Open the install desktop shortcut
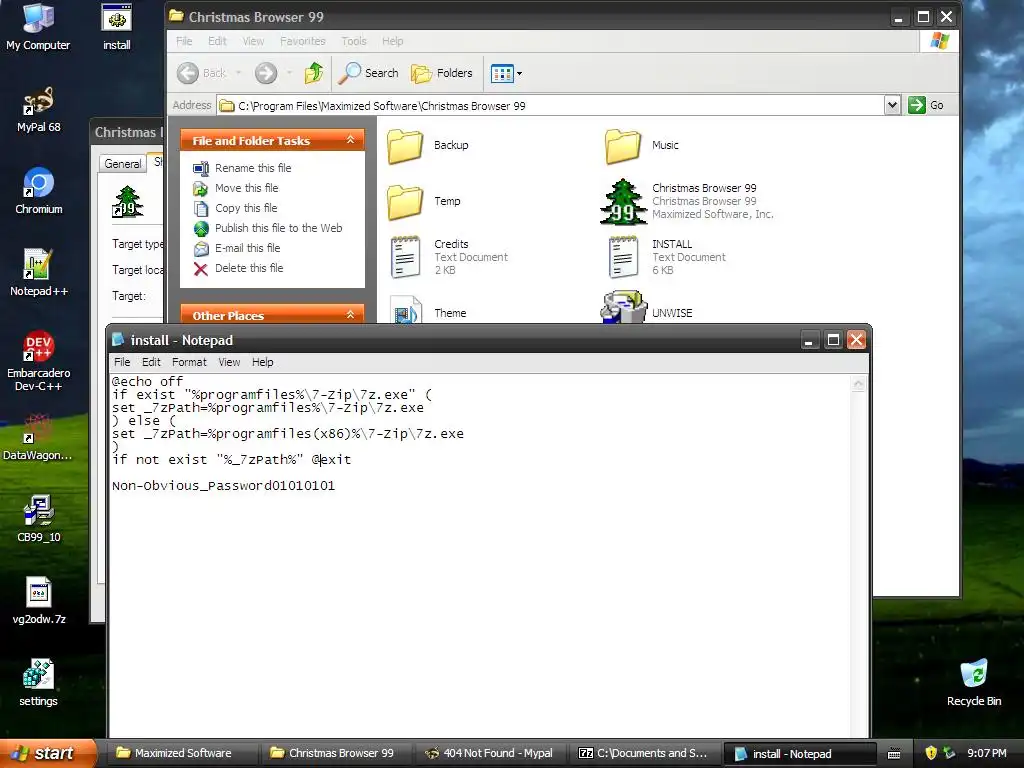Screen dimensions: 1024x768 pos(116,26)
